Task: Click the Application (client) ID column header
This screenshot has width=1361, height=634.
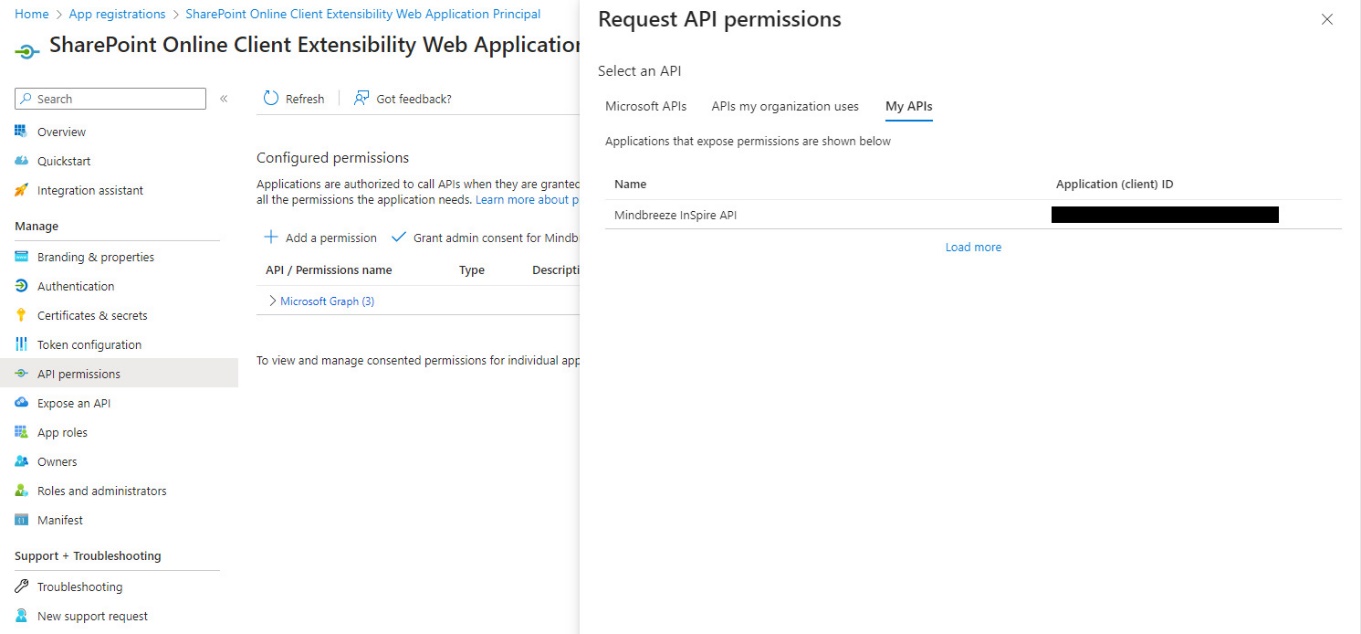Action: click(1114, 184)
